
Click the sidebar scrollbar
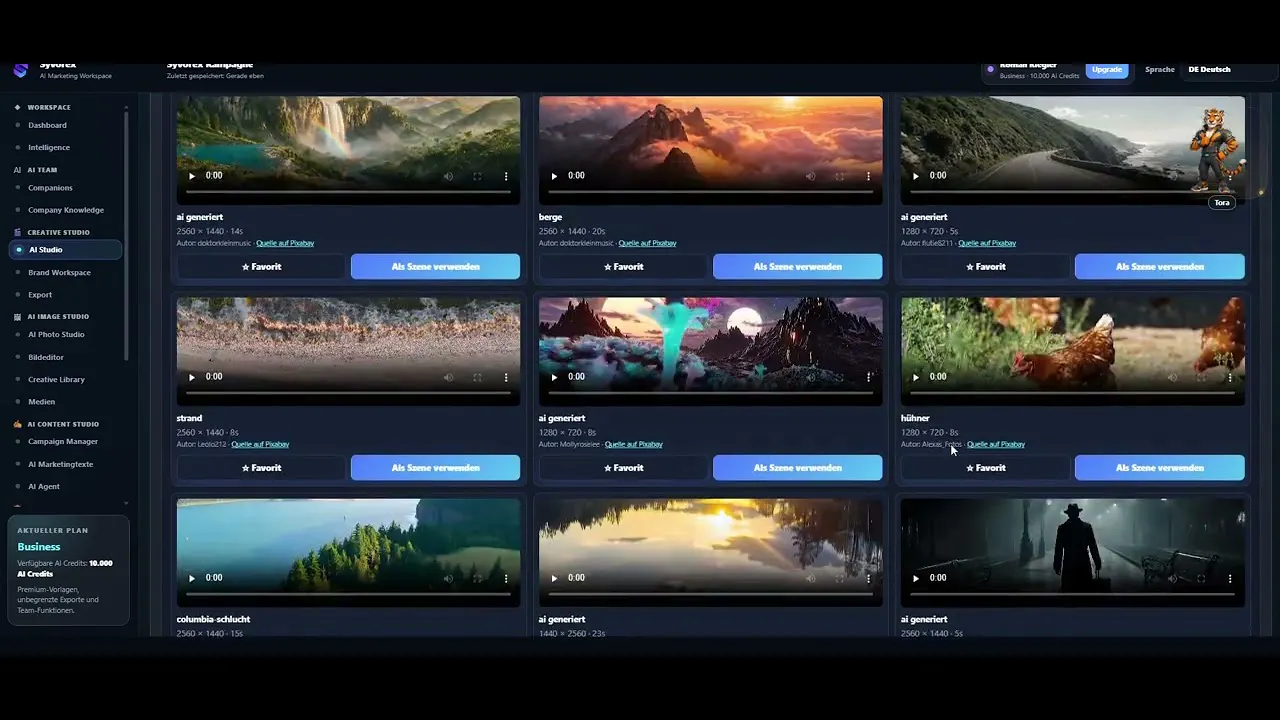[x=126, y=235]
